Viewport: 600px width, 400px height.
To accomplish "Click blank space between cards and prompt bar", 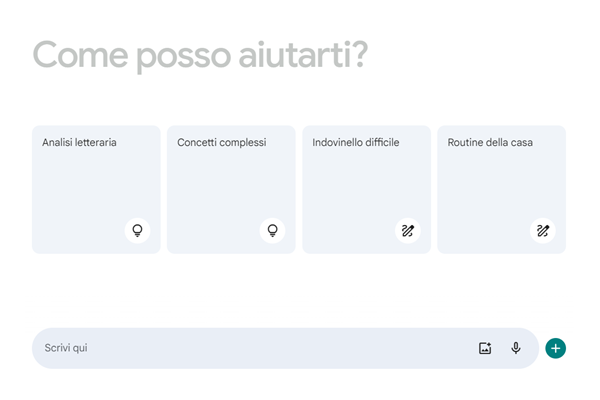I will tap(300, 290).
